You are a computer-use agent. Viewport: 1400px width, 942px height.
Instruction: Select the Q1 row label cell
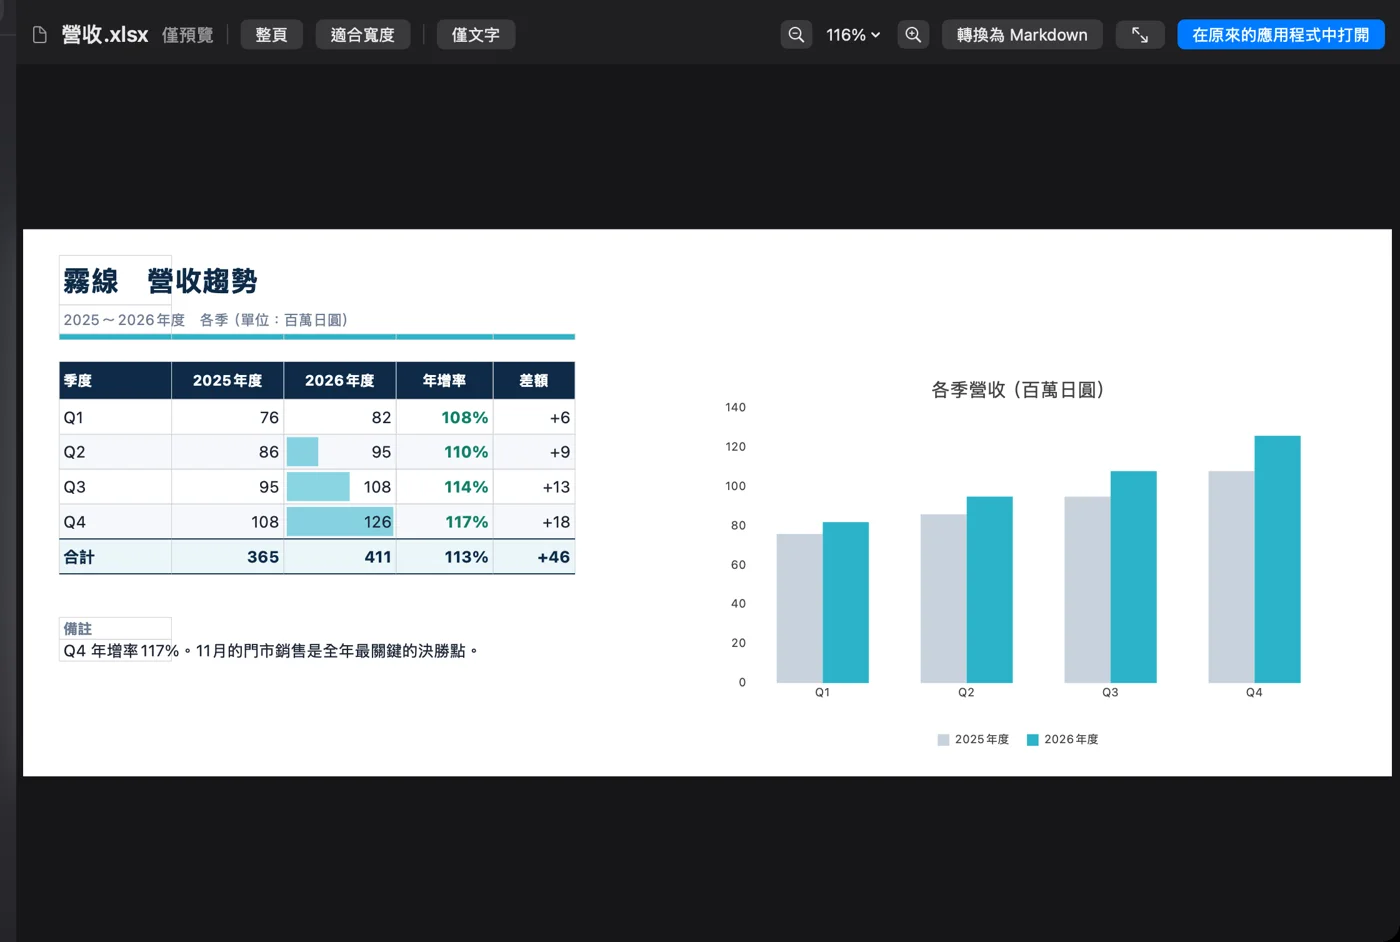pyautogui.click(x=115, y=417)
